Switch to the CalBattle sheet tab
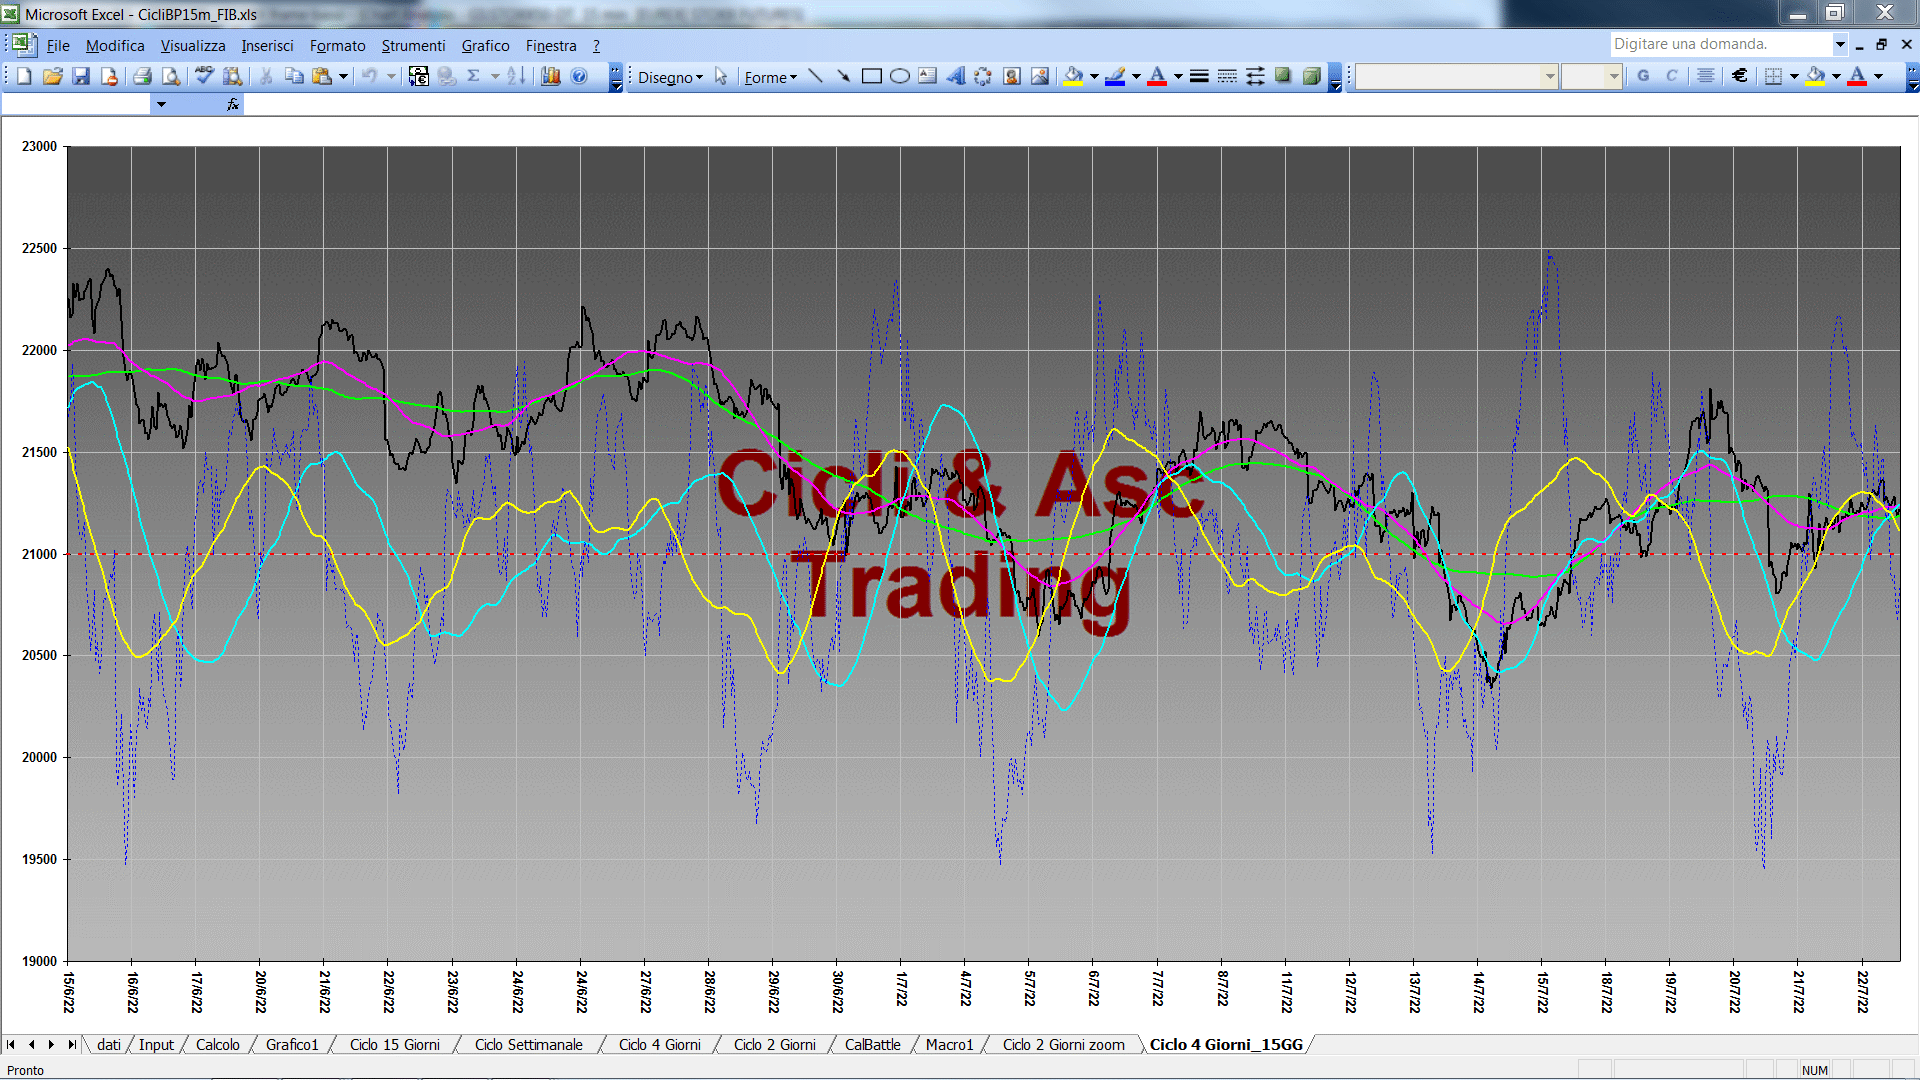The height and width of the screenshot is (1080, 1920). click(x=872, y=1045)
